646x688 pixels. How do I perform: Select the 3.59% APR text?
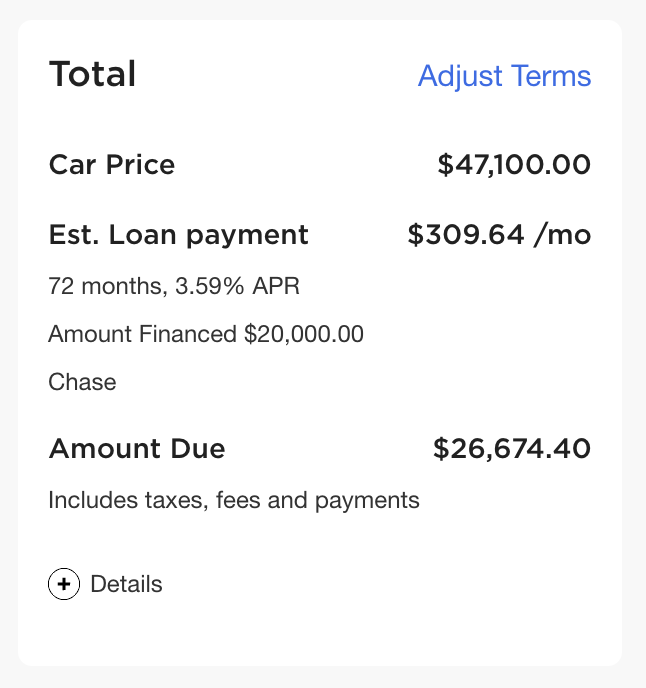click(237, 286)
